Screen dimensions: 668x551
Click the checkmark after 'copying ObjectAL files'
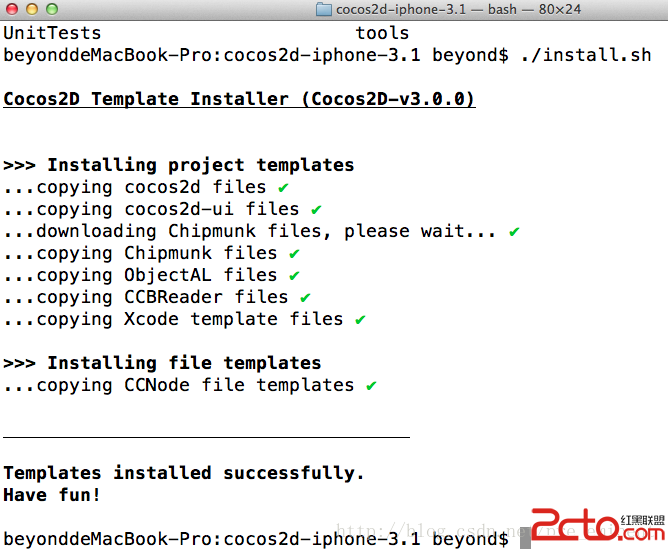294,275
